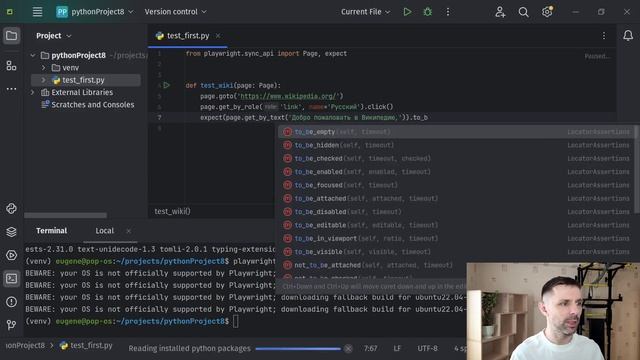Select the Terminal tool tab
Image resolution: width=640 pixels, height=360 pixels.
[x=51, y=231]
